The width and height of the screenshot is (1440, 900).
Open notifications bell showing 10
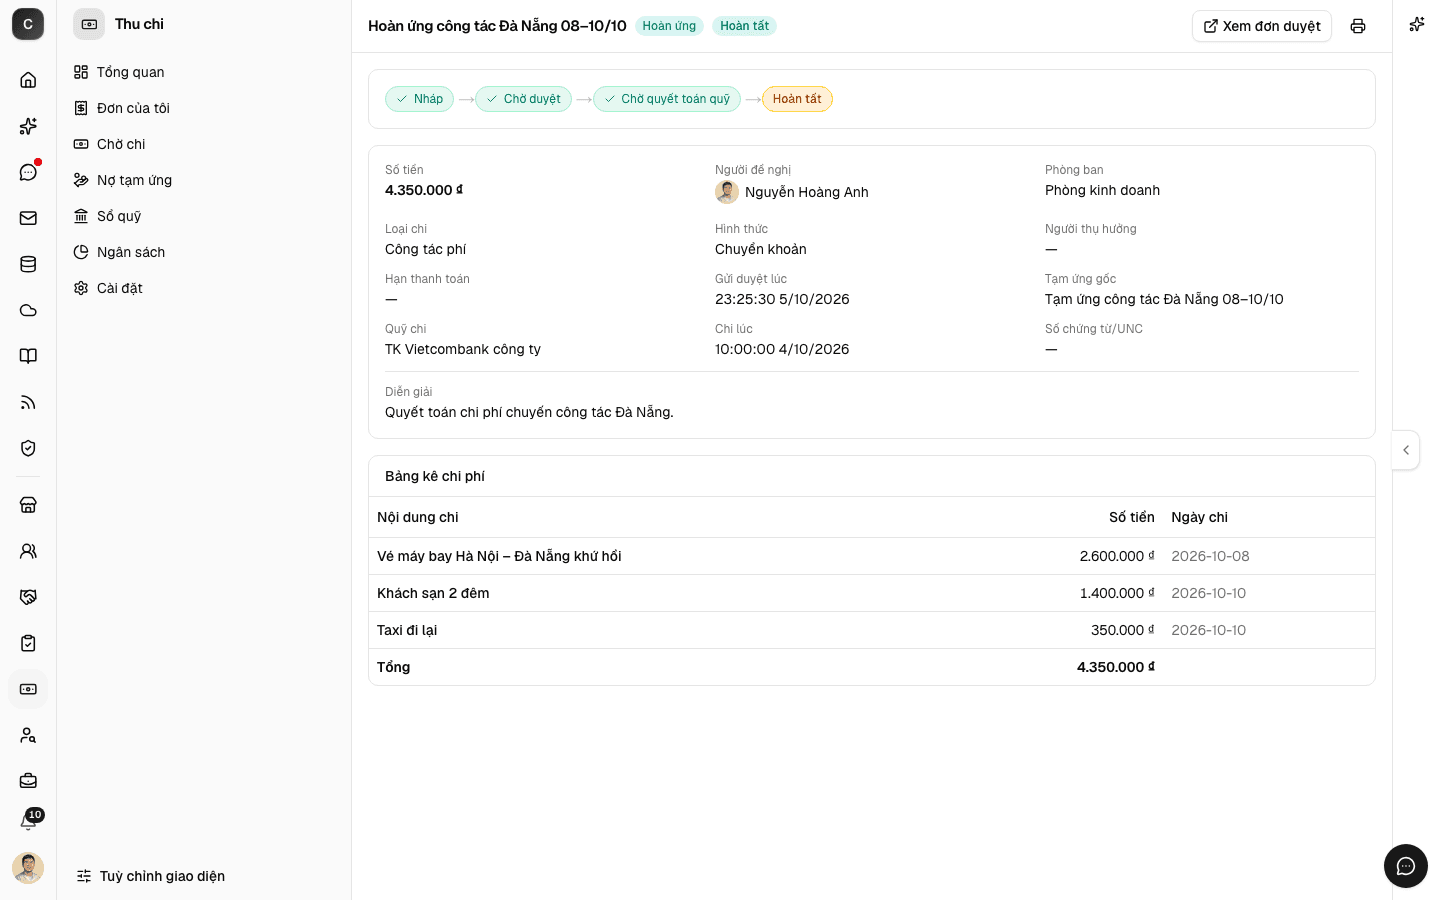[28, 821]
